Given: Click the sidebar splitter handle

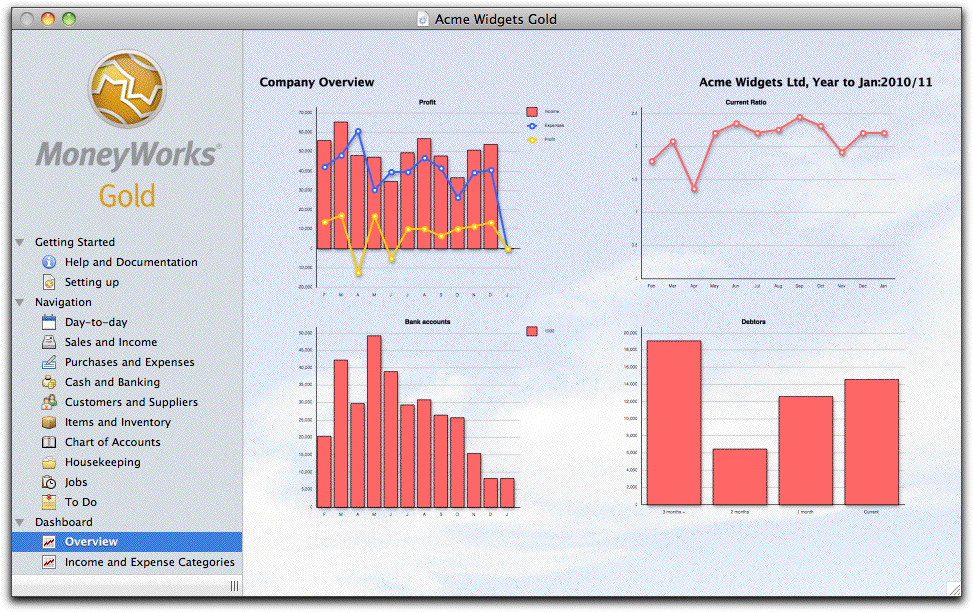Looking at the screenshot, I should pyautogui.click(x=234, y=586).
